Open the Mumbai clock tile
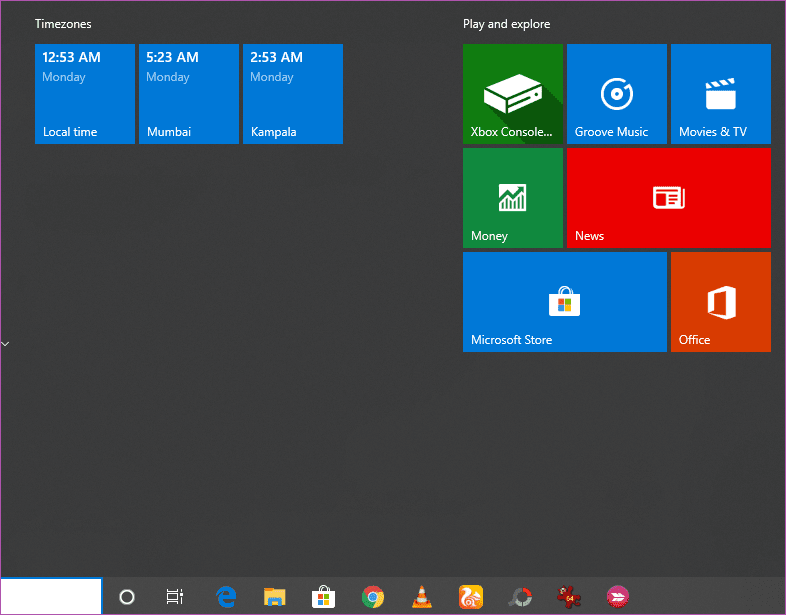786x615 pixels. coord(189,94)
